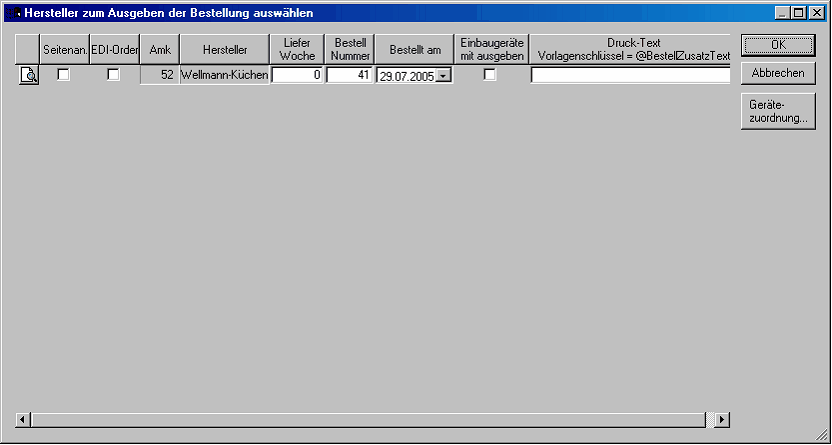Check the Einbaugeräte mit ausgeben box
This screenshot has height=445, width=832.
pyautogui.click(x=490, y=75)
